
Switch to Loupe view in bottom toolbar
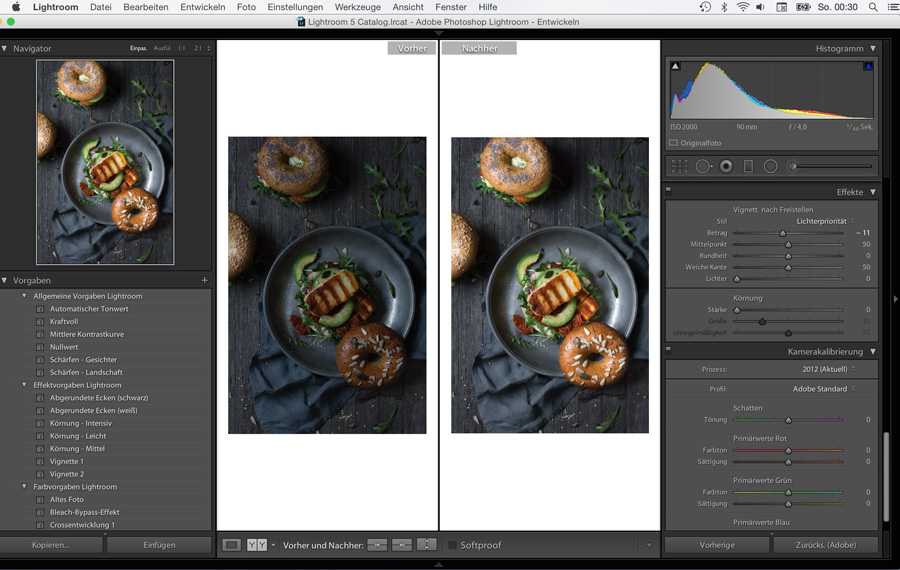(232, 545)
